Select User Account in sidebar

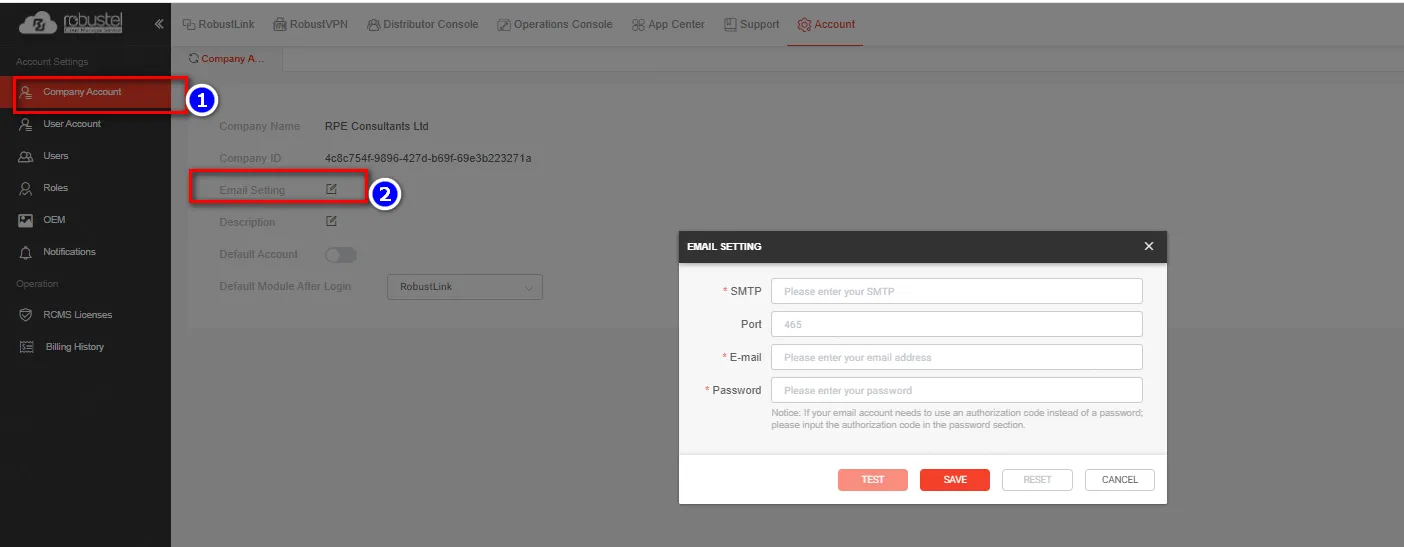(x=71, y=124)
